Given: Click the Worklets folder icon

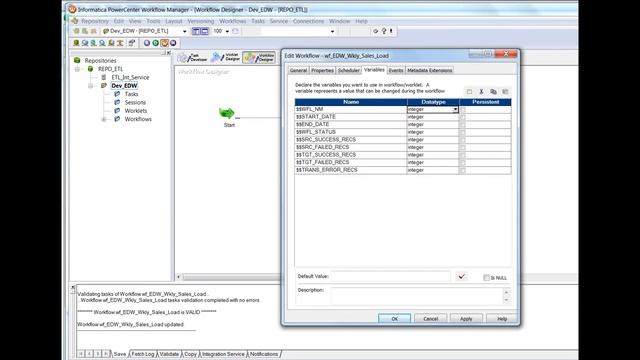Looking at the screenshot, I should coord(117,111).
